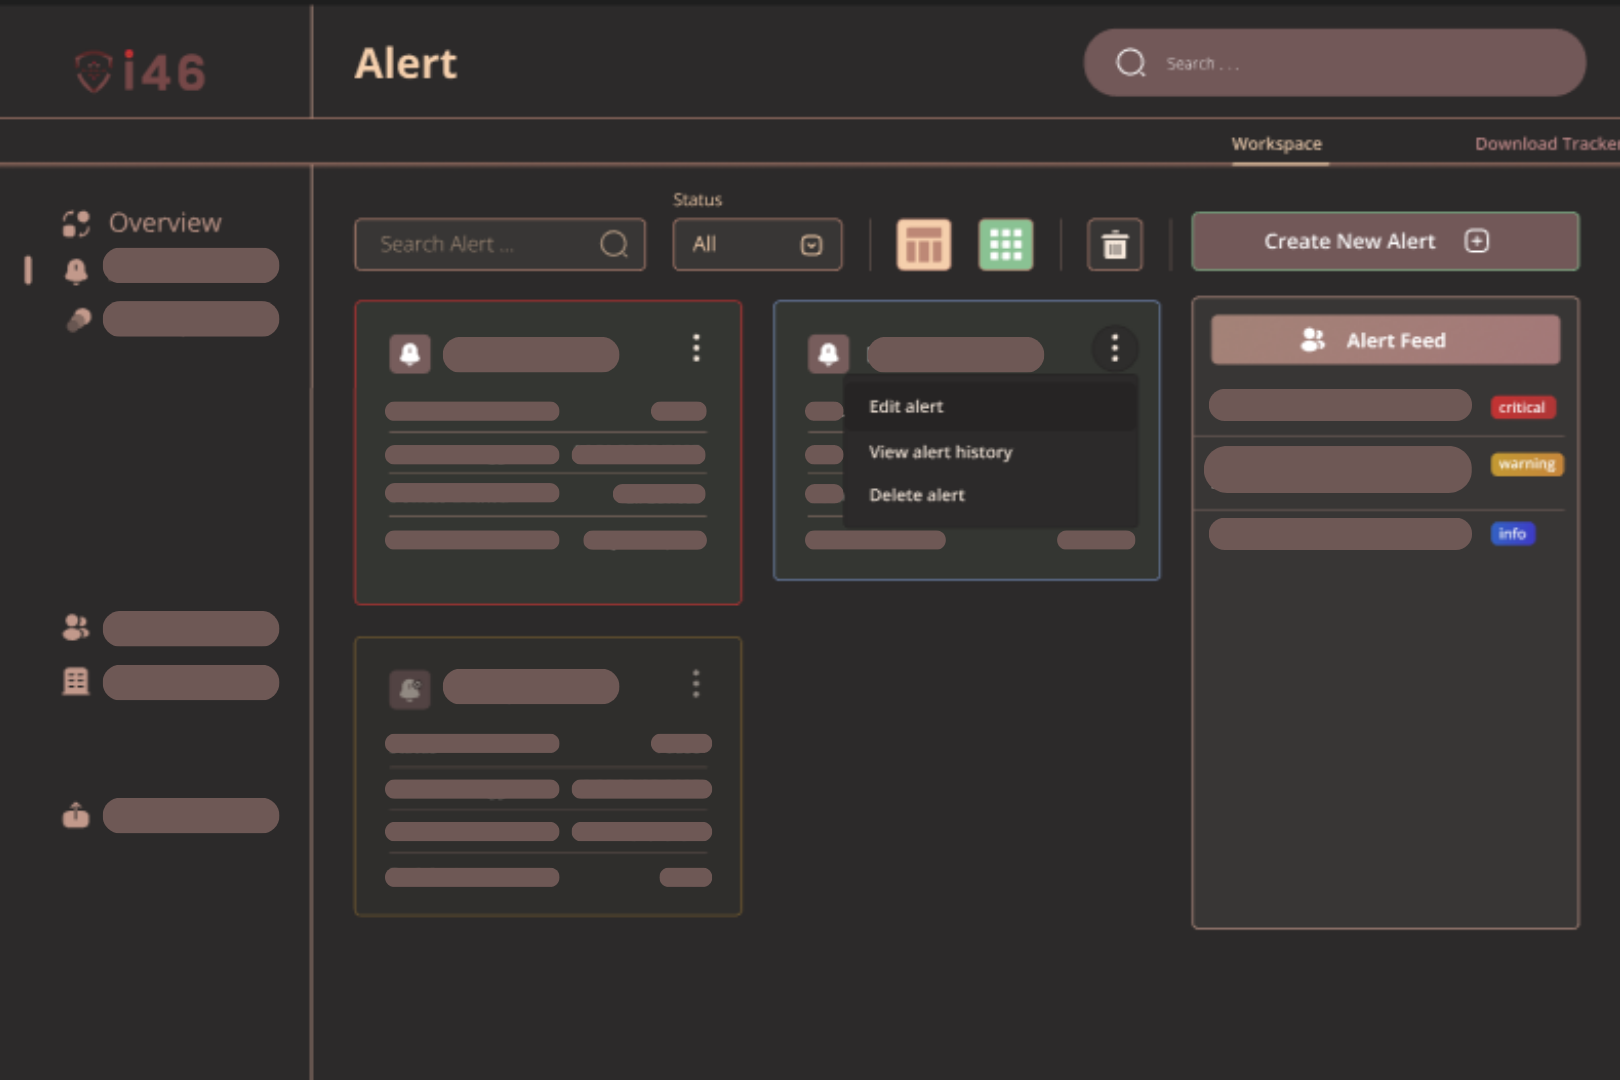Open the Overview sidebar item
The width and height of the screenshot is (1620, 1080).
(142, 223)
